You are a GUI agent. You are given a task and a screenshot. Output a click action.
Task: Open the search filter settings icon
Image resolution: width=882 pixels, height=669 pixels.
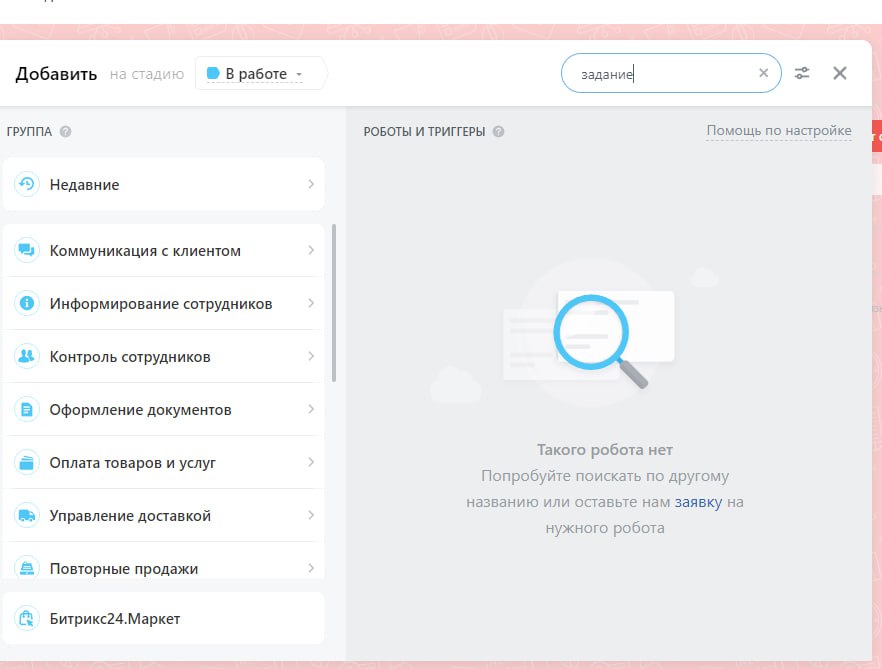[802, 73]
